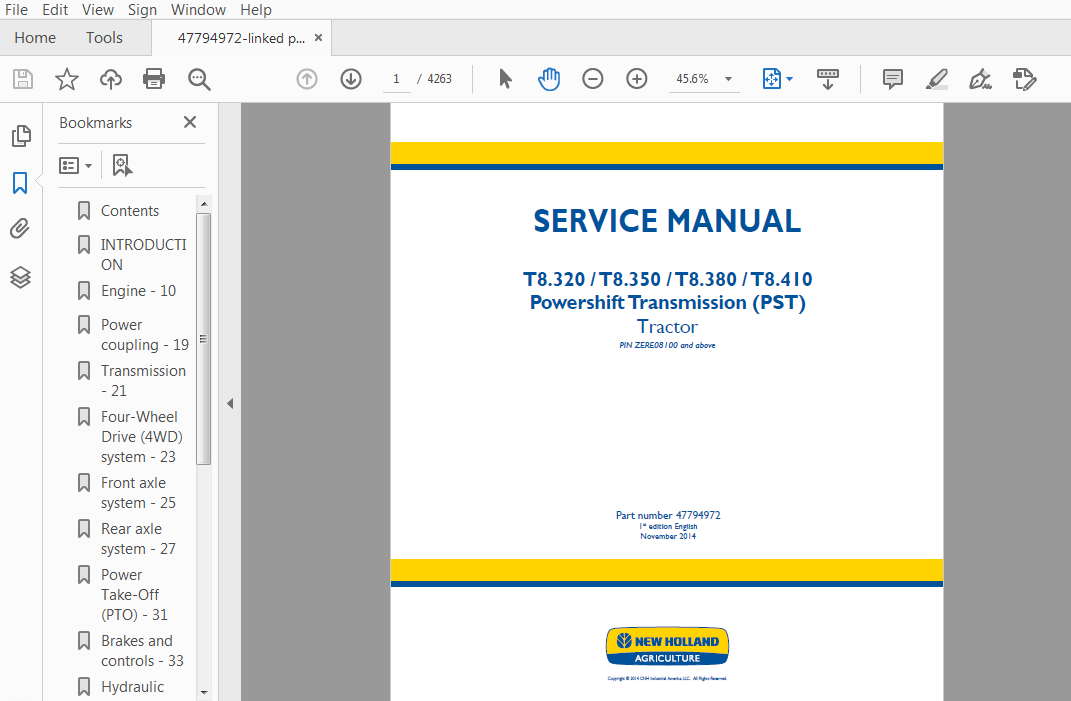Open the Sign menu

coord(142,10)
